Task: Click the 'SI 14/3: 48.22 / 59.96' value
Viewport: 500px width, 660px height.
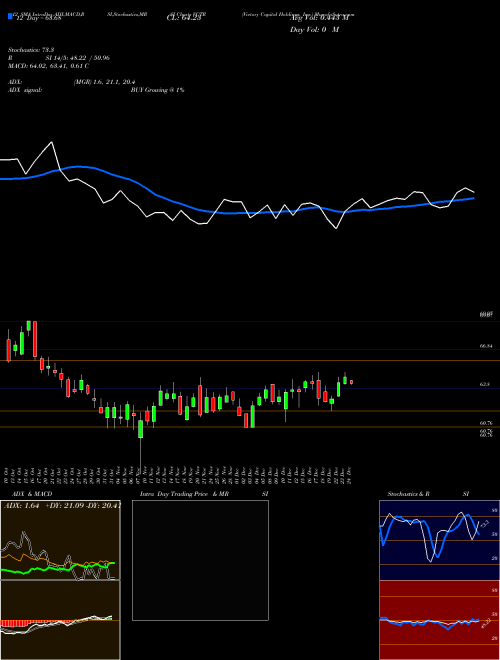Action: (x=78, y=58)
